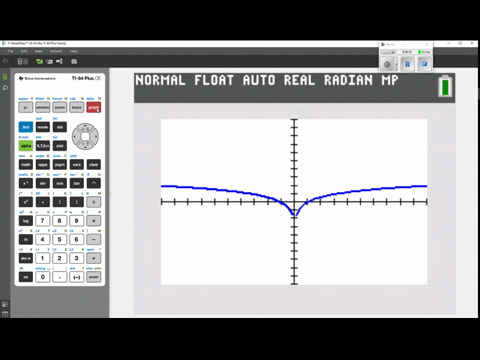Open the View menu
The height and width of the screenshot is (360, 480).
(x=39, y=51)
